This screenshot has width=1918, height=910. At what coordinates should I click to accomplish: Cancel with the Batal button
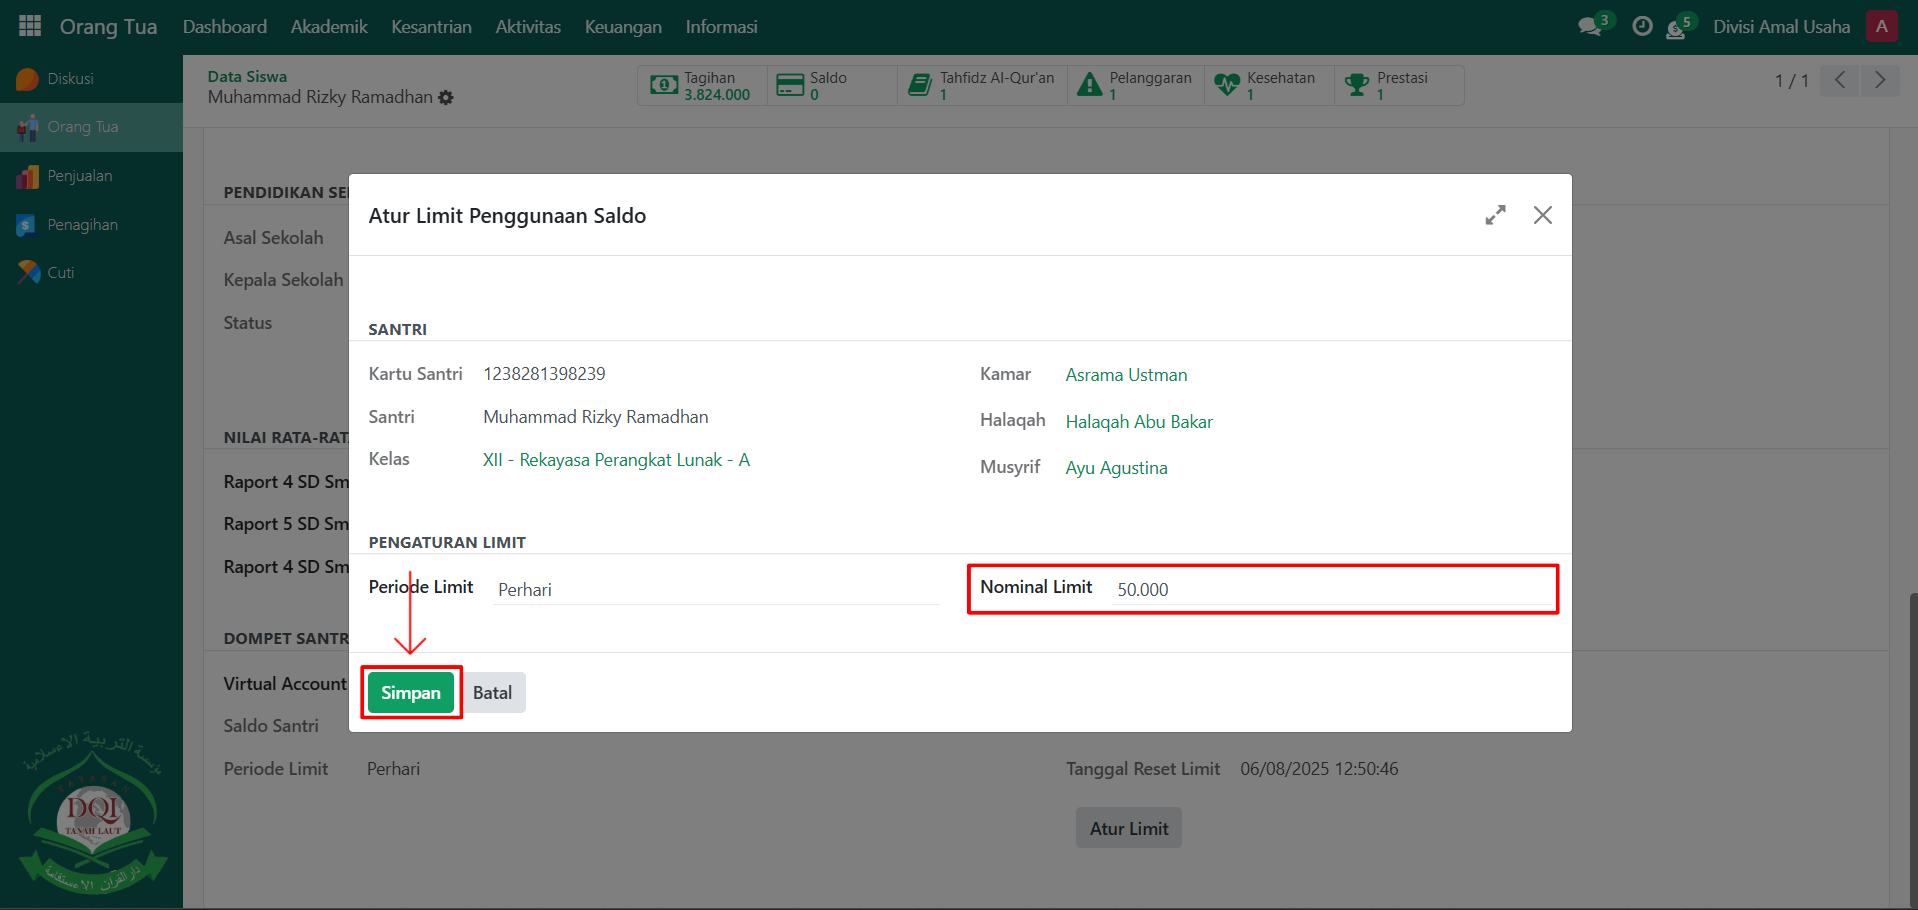tap(492, 693)
